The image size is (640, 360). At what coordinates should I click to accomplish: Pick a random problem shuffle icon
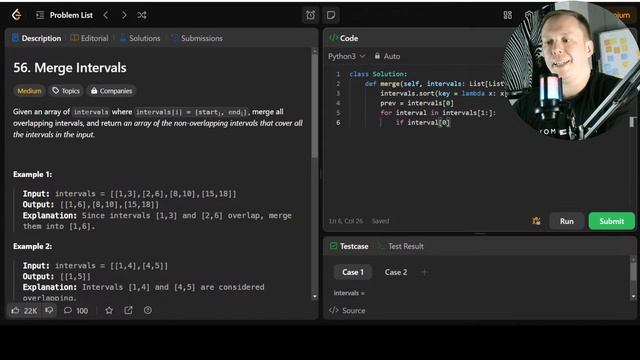142,15
